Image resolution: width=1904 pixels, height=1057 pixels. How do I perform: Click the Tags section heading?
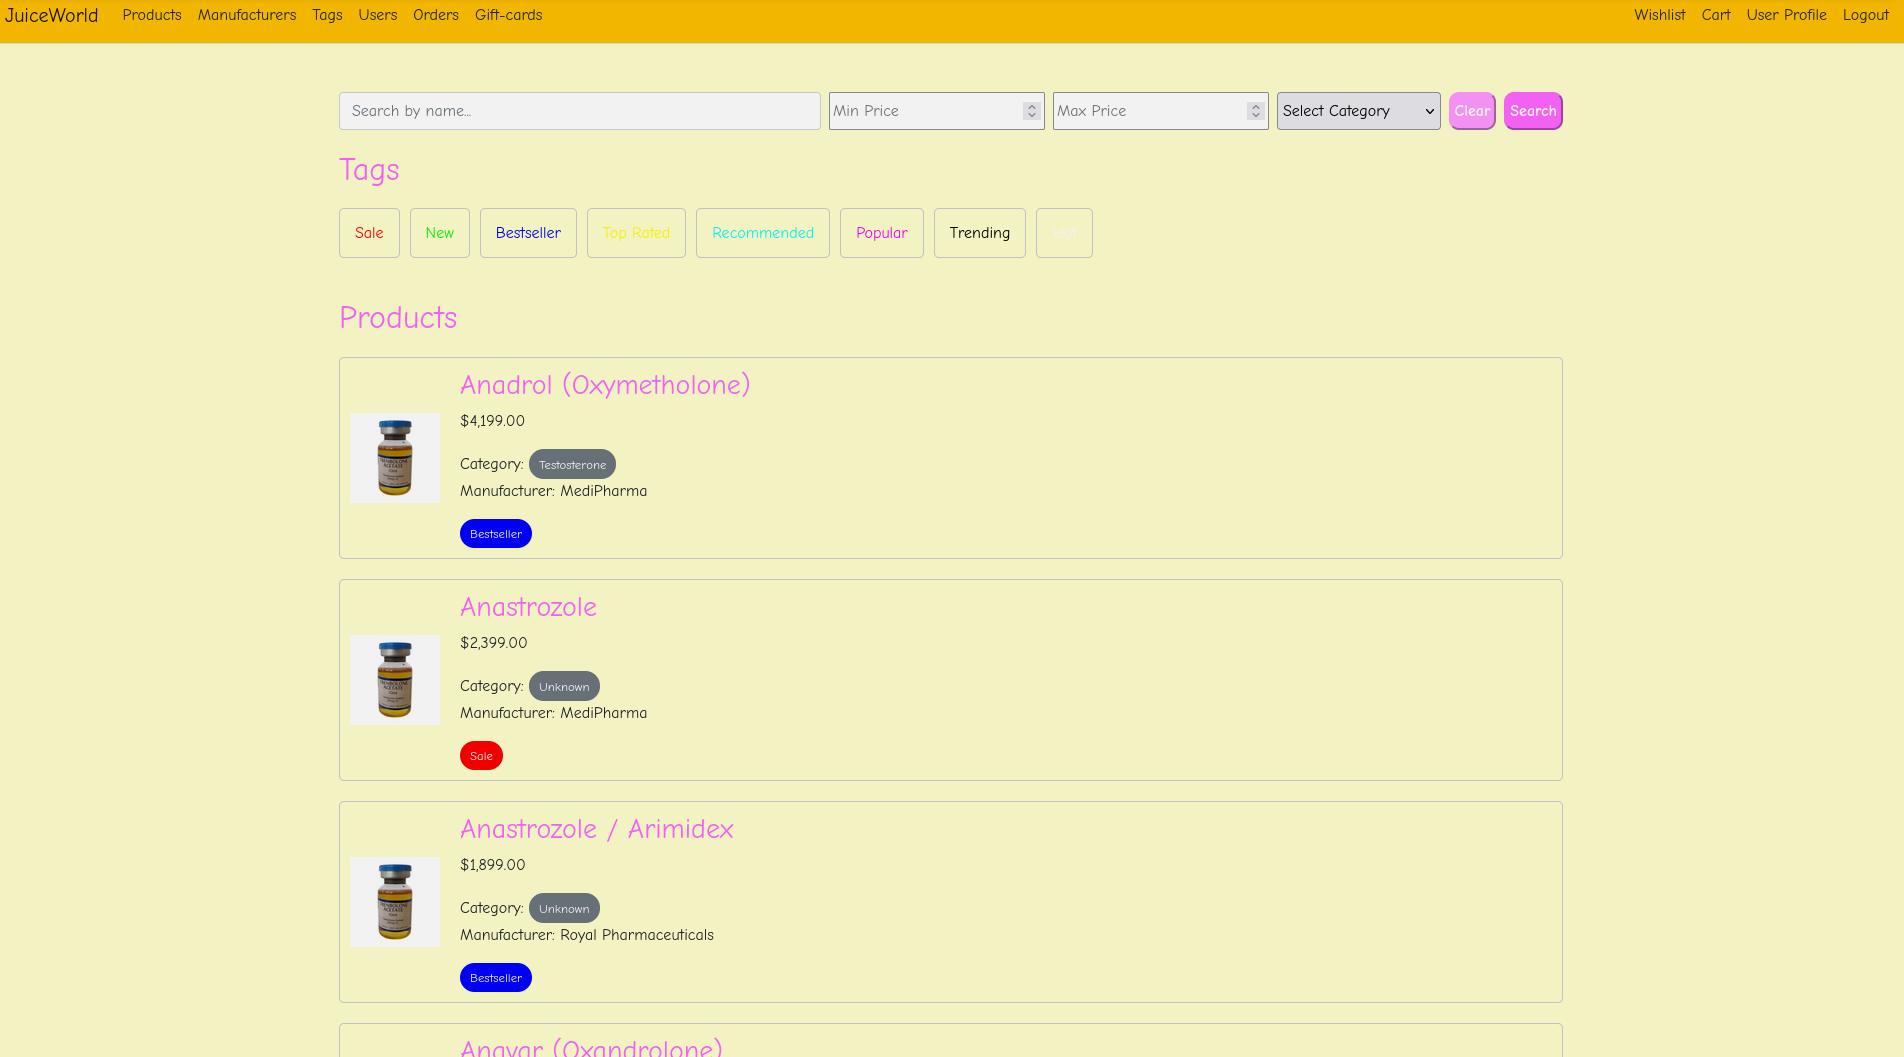coord(369,170)
